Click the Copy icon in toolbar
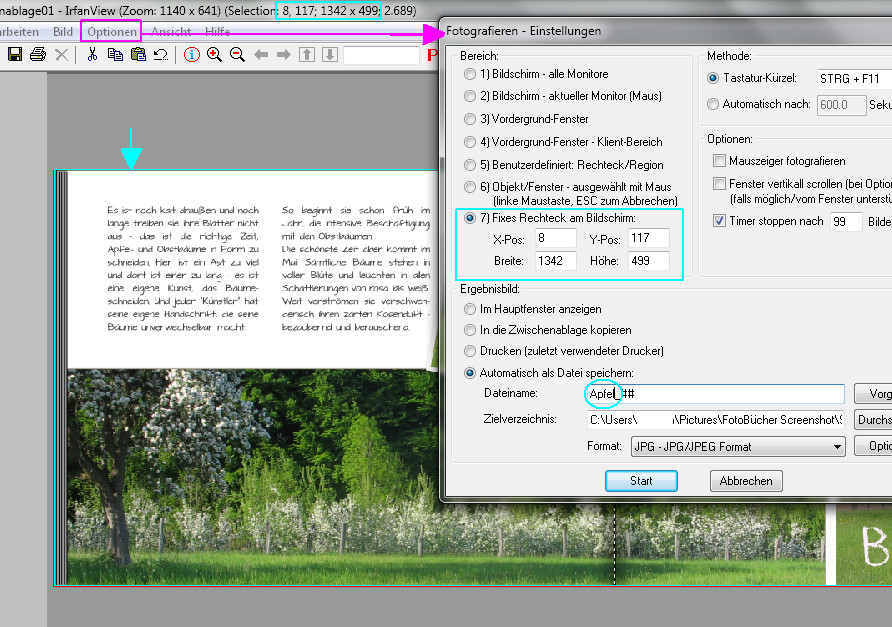This screenshot has width=892, height=627. tap(115, 55)
